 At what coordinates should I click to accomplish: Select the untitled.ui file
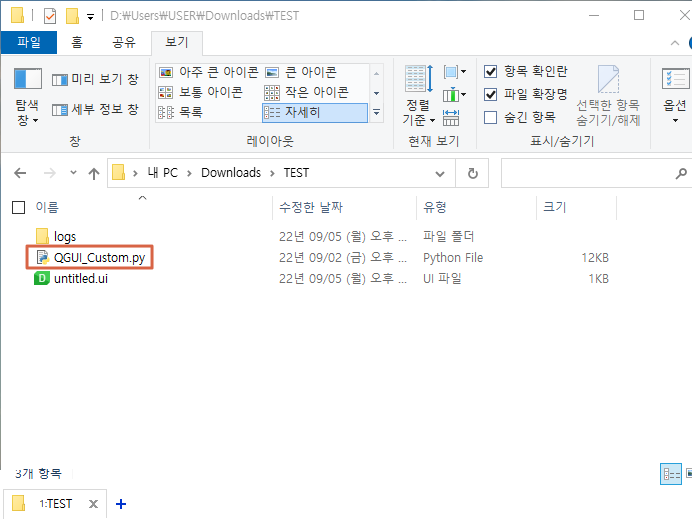point(81,279)
